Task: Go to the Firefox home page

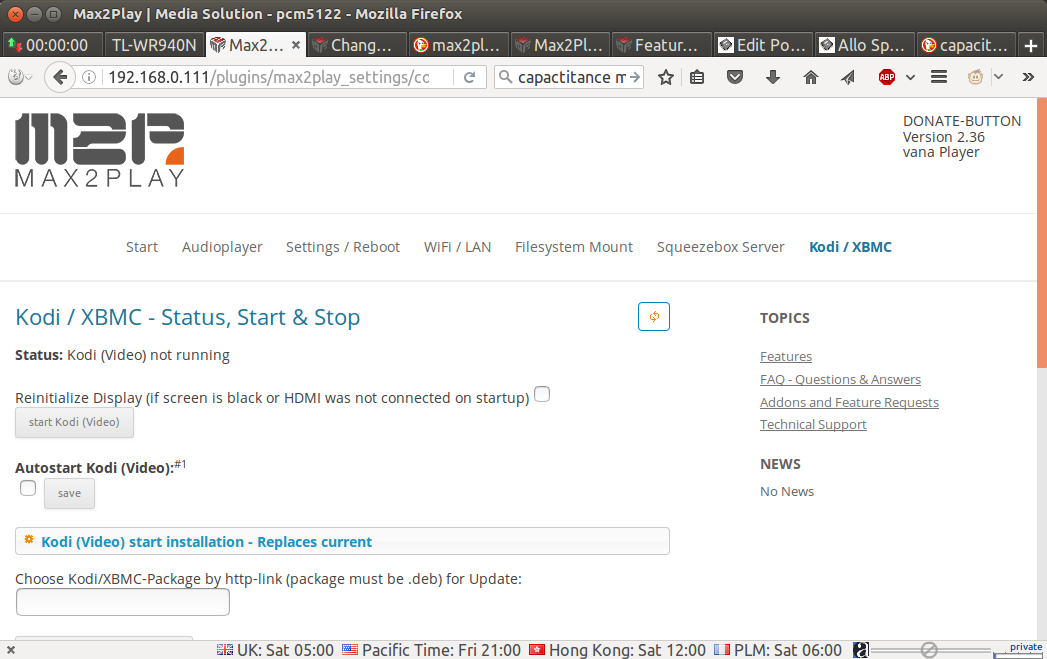Action: 811,77
